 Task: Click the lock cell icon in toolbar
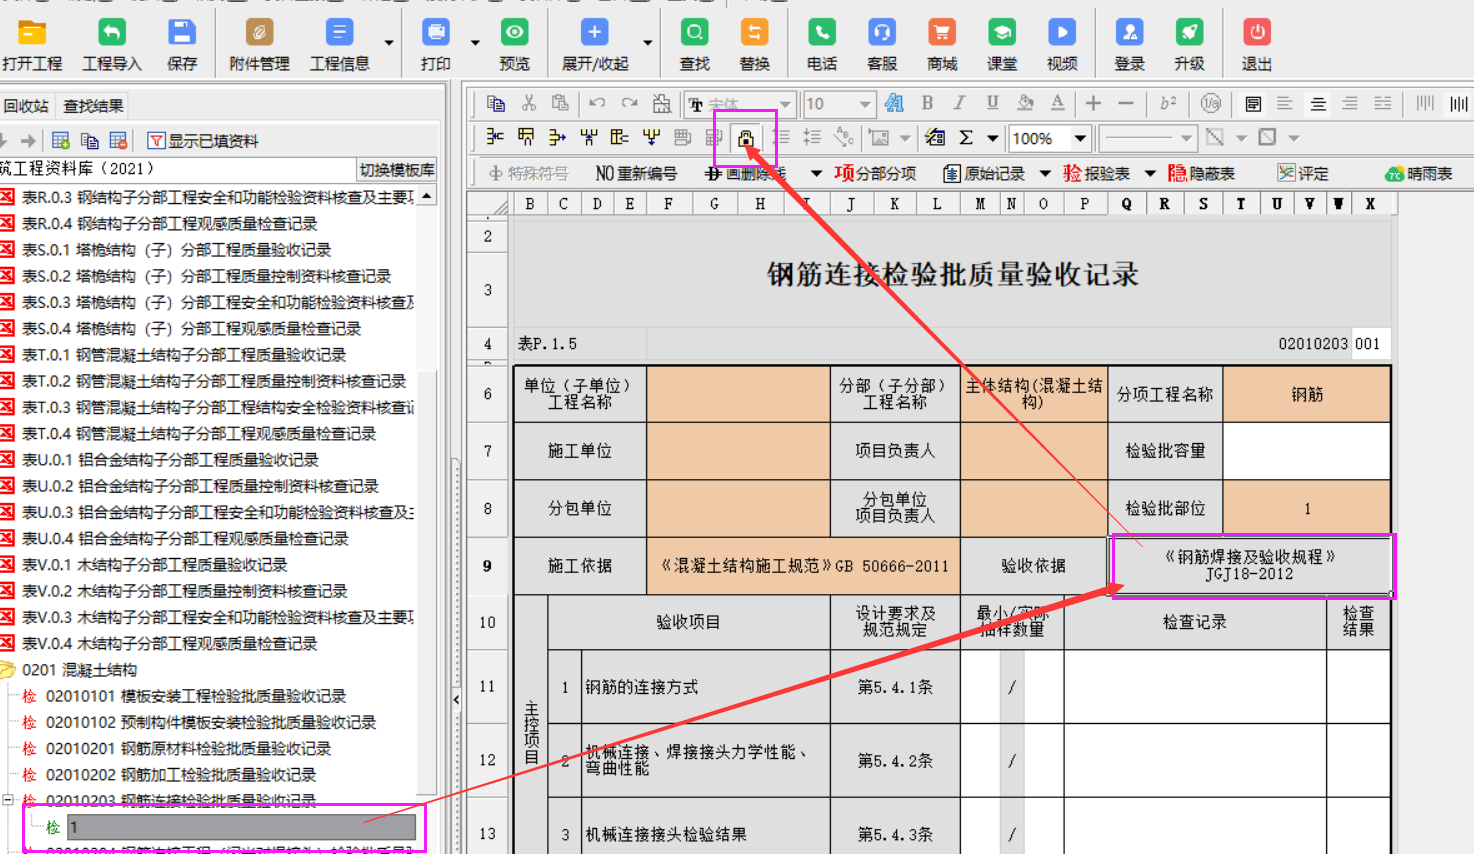745,138
